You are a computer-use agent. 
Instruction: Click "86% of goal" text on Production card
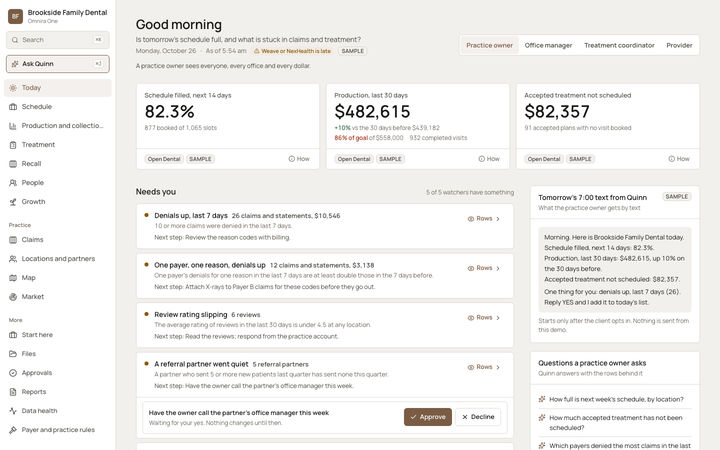[351, 138]
